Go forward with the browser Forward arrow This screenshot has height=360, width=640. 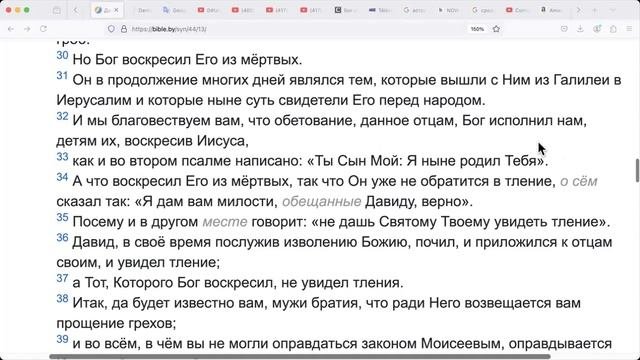point(27,29)
